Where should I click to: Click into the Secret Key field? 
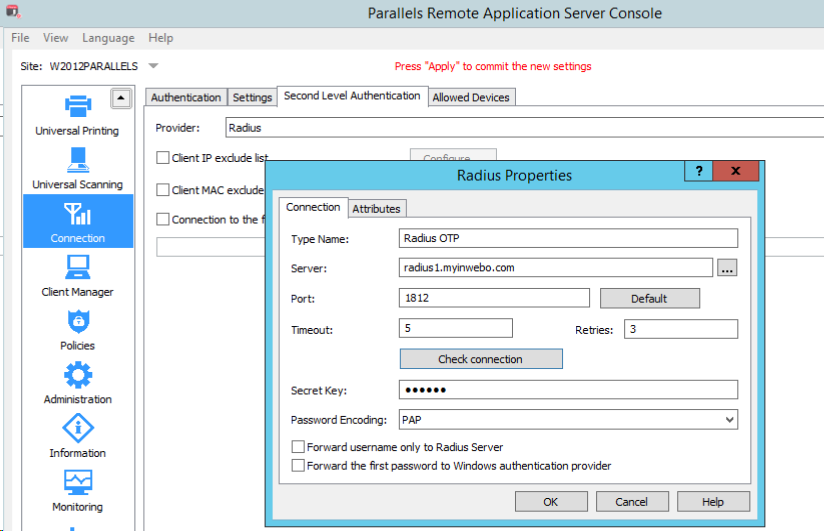568,389
